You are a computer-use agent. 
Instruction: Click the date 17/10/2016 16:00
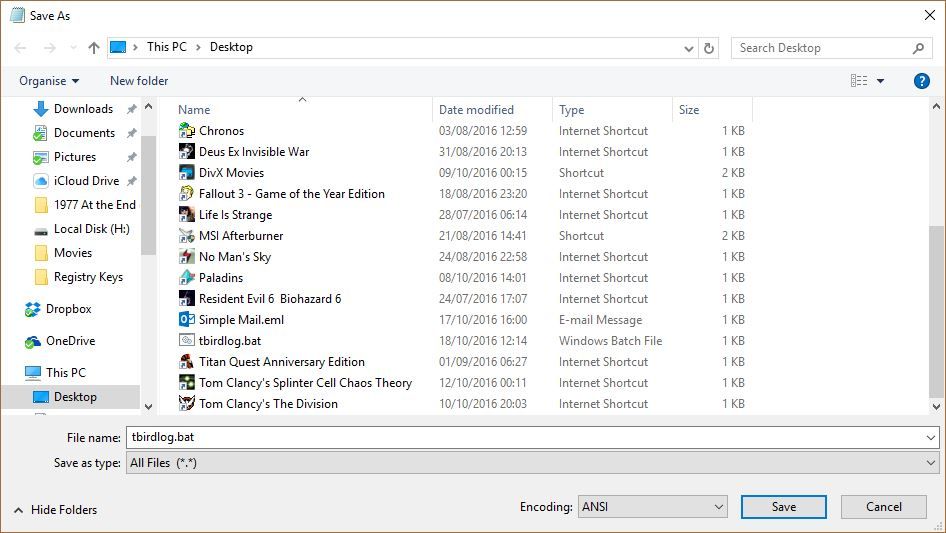pyautogui.click(x=483, y=319)
